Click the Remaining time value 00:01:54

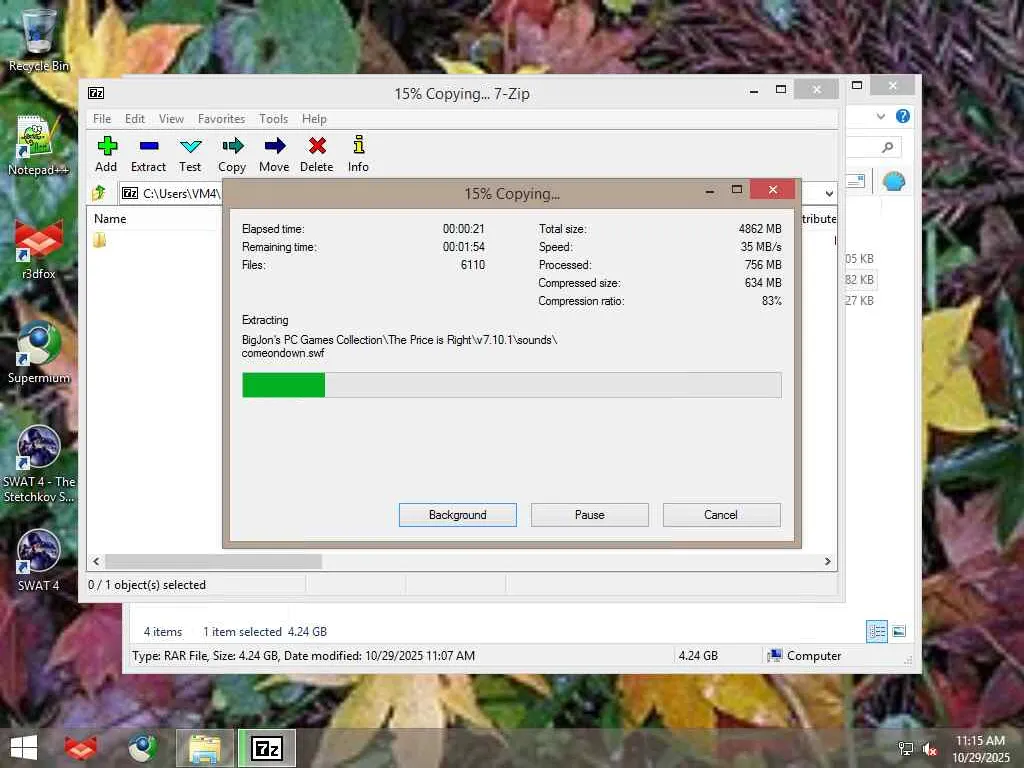click(464, 247)
